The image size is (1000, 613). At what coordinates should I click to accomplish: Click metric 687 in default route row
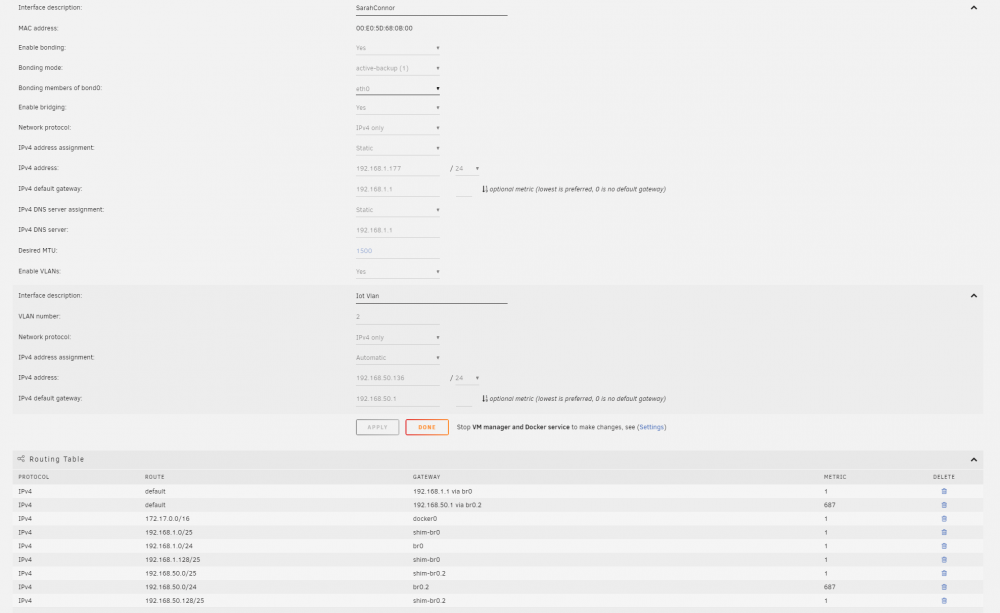click(829, 505)
